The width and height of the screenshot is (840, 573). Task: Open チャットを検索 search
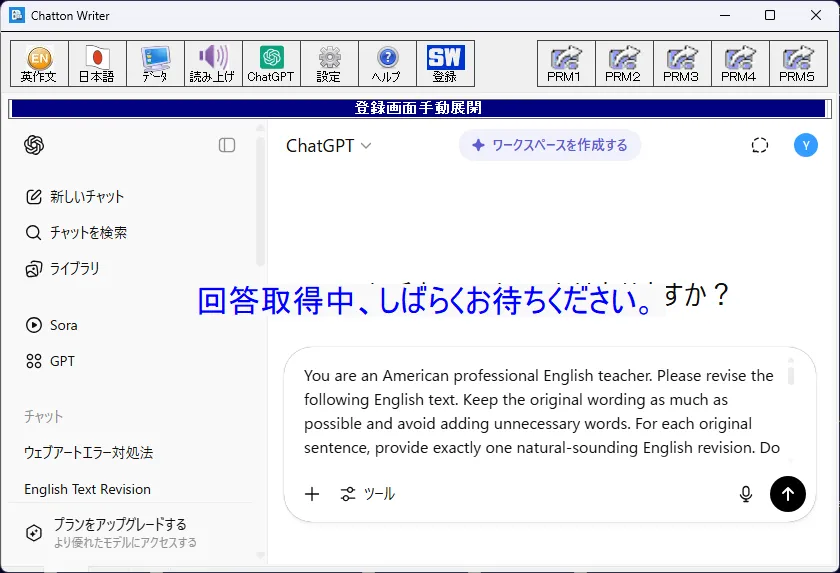pos(76,232)
